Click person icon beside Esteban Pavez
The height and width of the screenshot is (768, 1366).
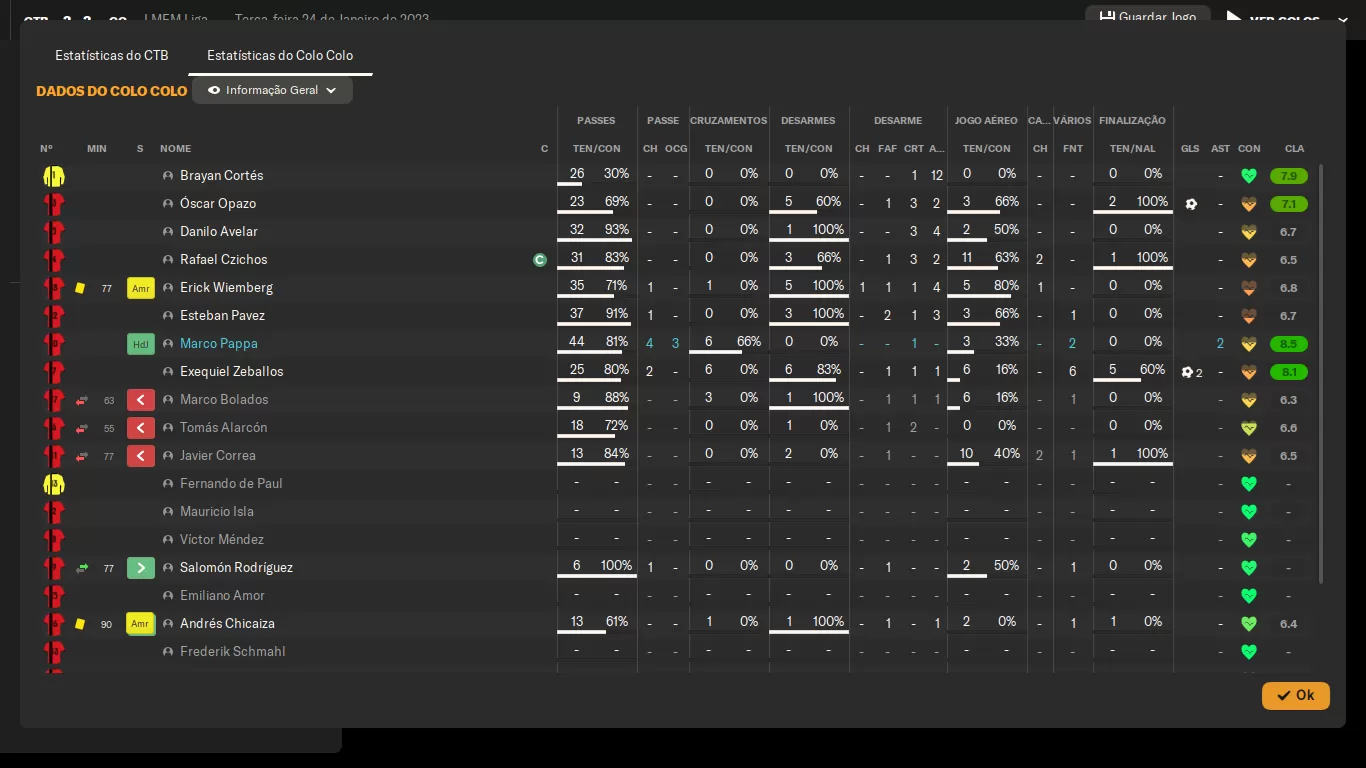click(168, 316)
